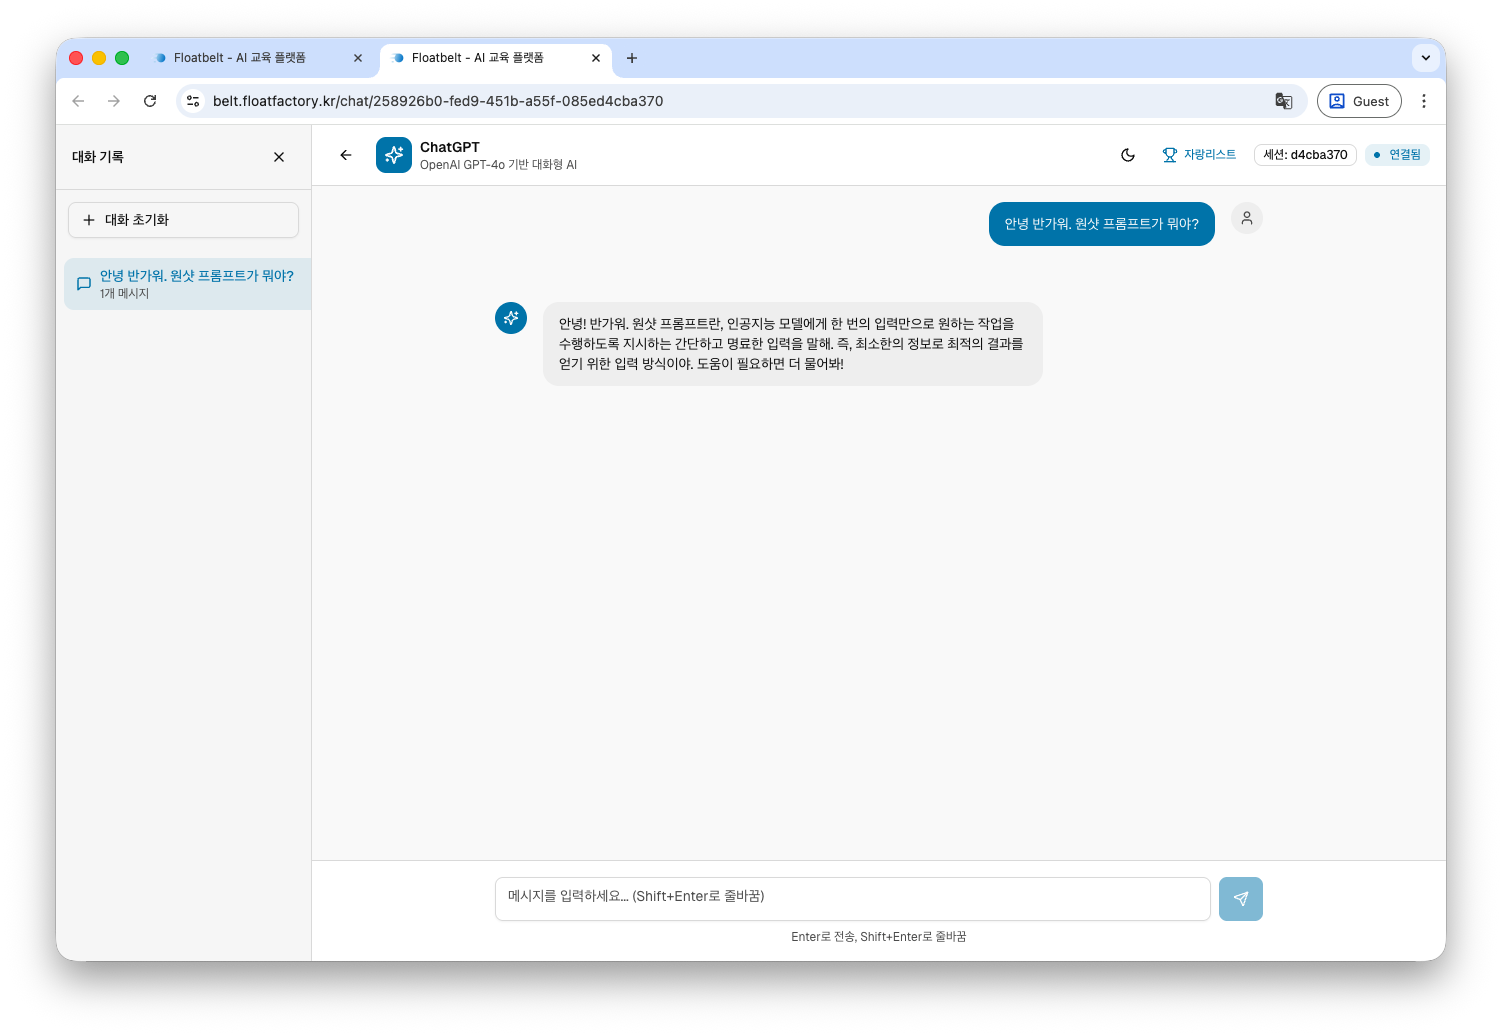The image size is (1502, 1035).
Task: Start a new chat with 대화 초기화
Action: pos(183,219)
